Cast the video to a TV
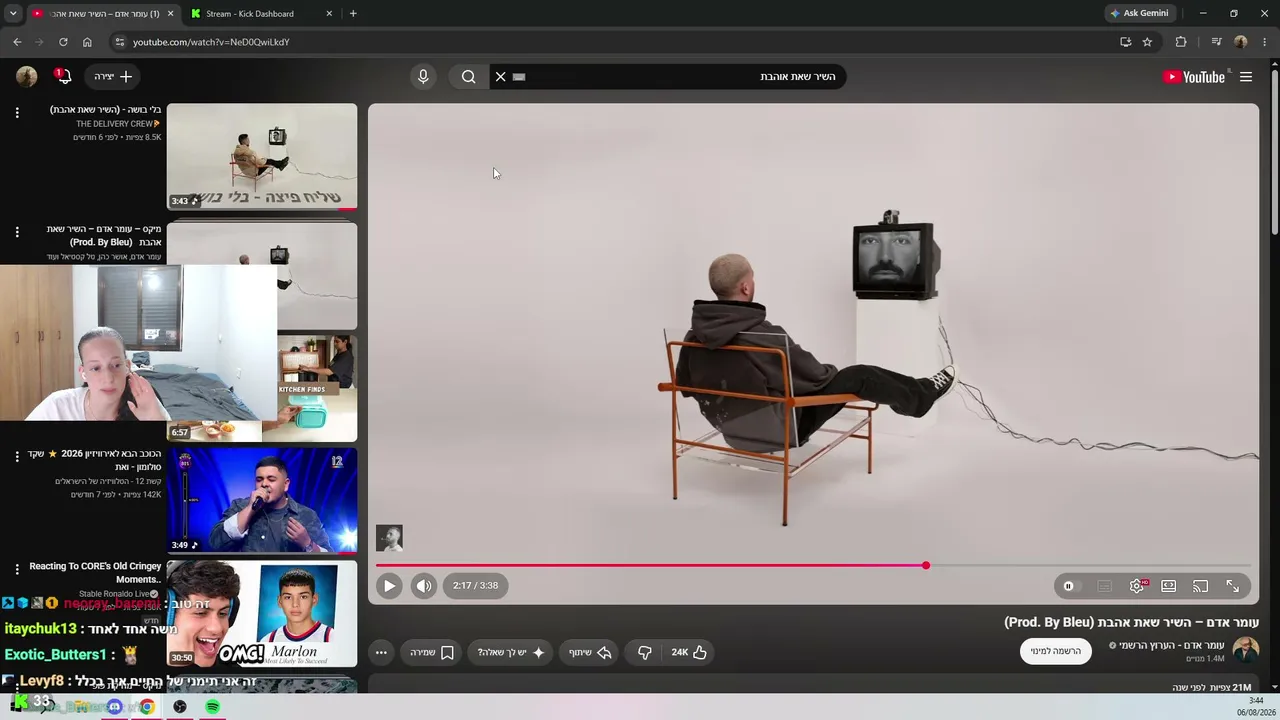This screenshot has height=720, width=1280. coord(1200,586)
